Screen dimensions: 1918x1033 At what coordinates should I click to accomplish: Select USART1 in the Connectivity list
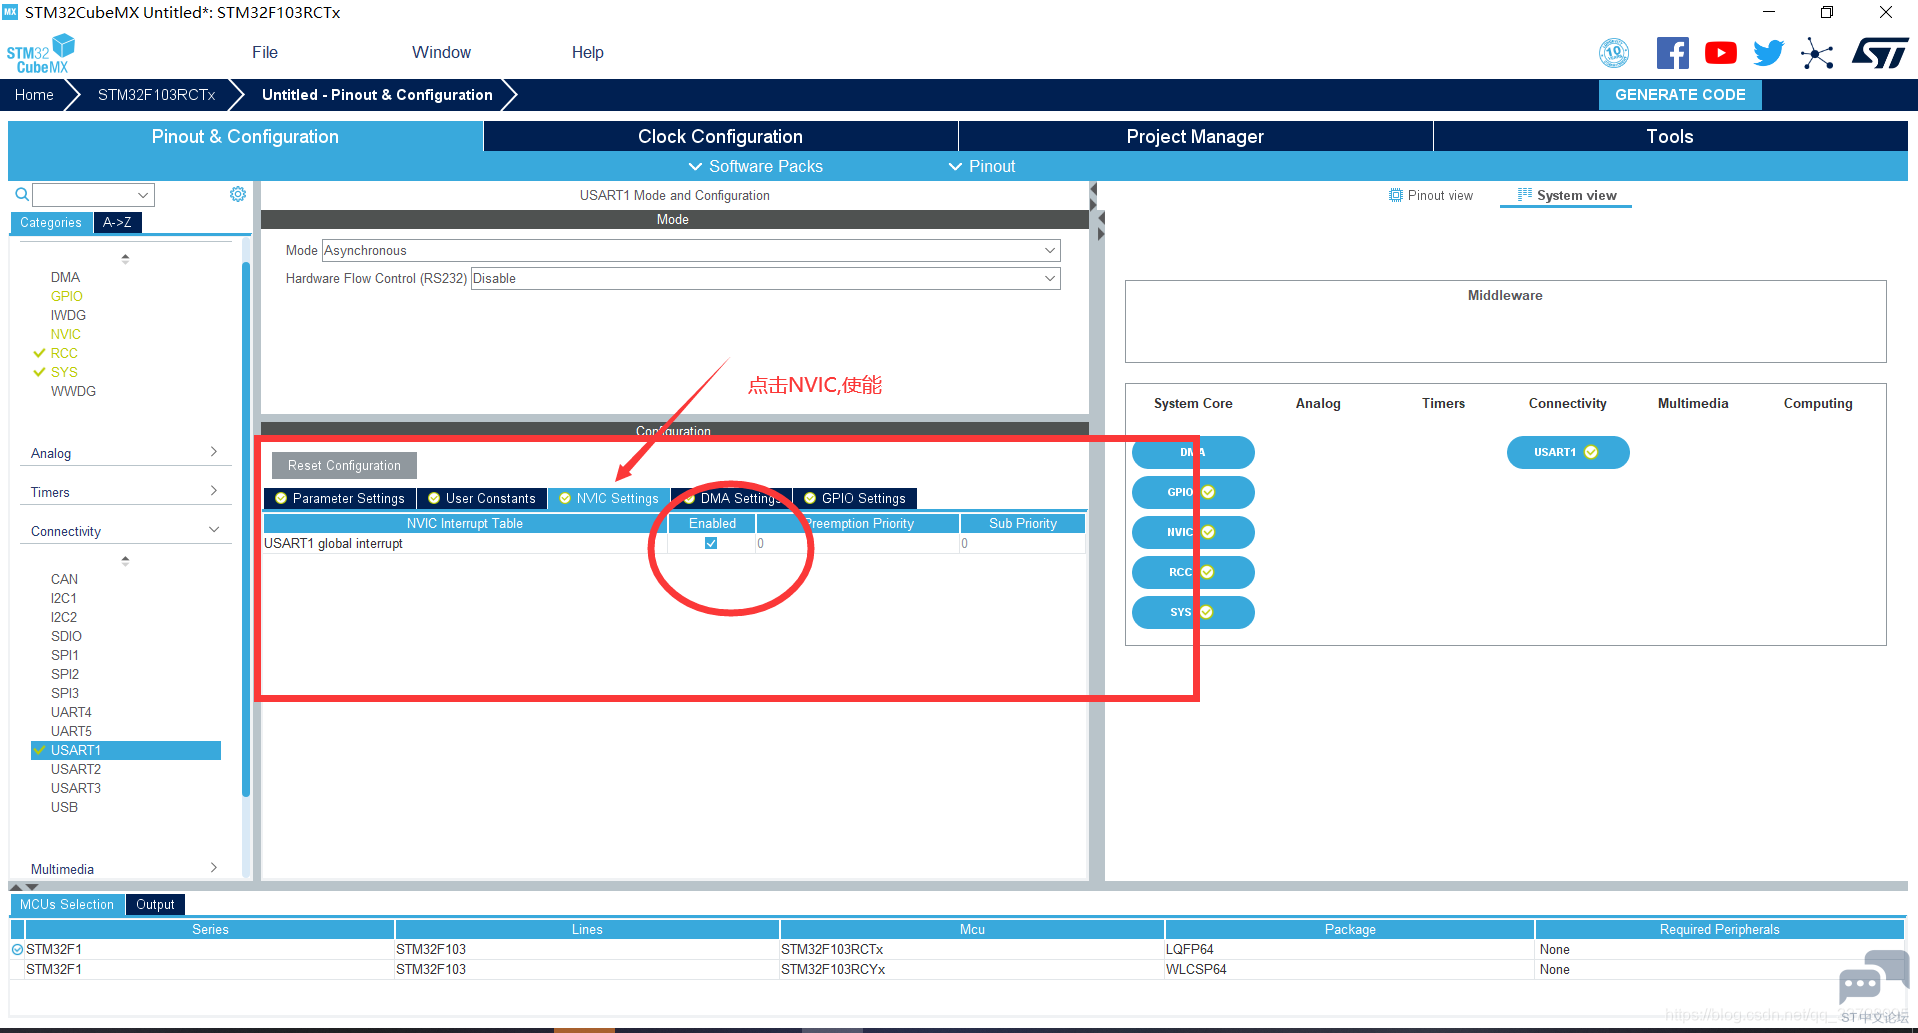tap(125, 750)
